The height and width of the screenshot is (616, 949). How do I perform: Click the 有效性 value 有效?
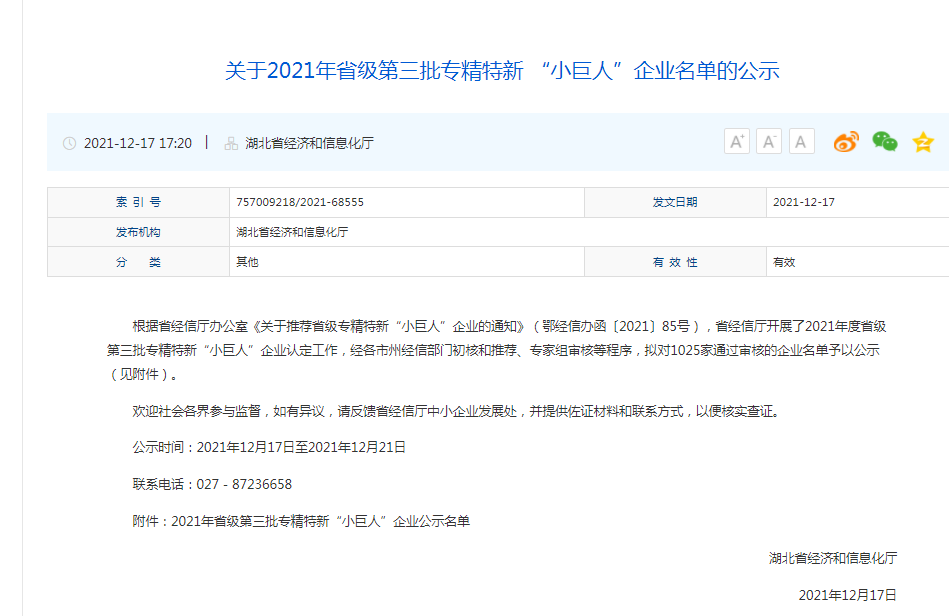[783, 262]
